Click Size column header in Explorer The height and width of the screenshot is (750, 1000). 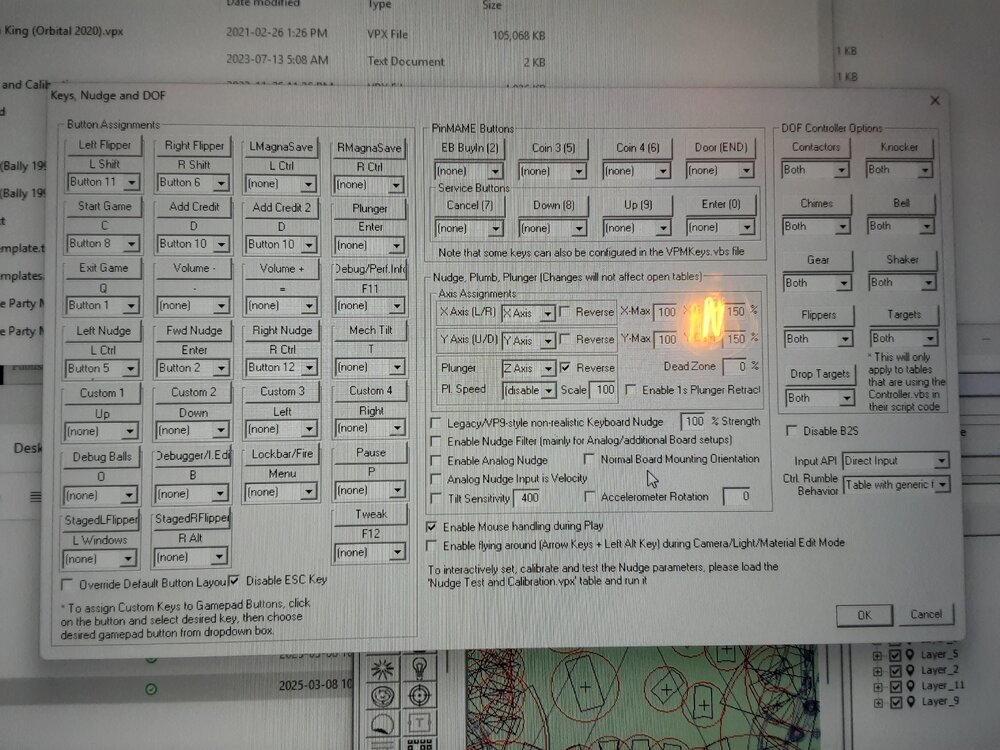(x=492, y=5)
